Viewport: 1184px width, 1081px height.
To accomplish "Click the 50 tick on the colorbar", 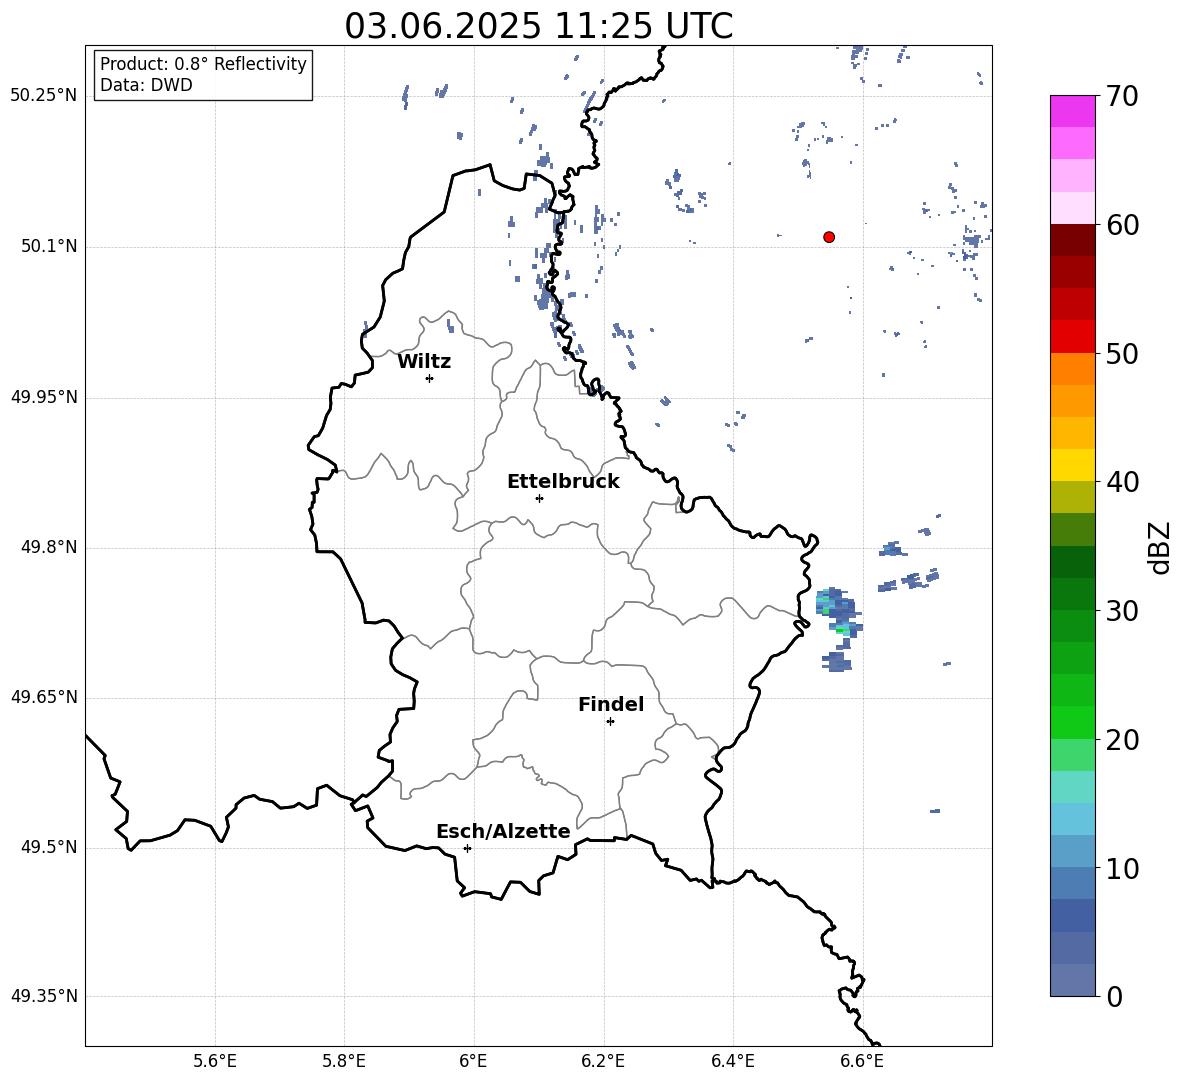I will click(x=1122, y=354).
